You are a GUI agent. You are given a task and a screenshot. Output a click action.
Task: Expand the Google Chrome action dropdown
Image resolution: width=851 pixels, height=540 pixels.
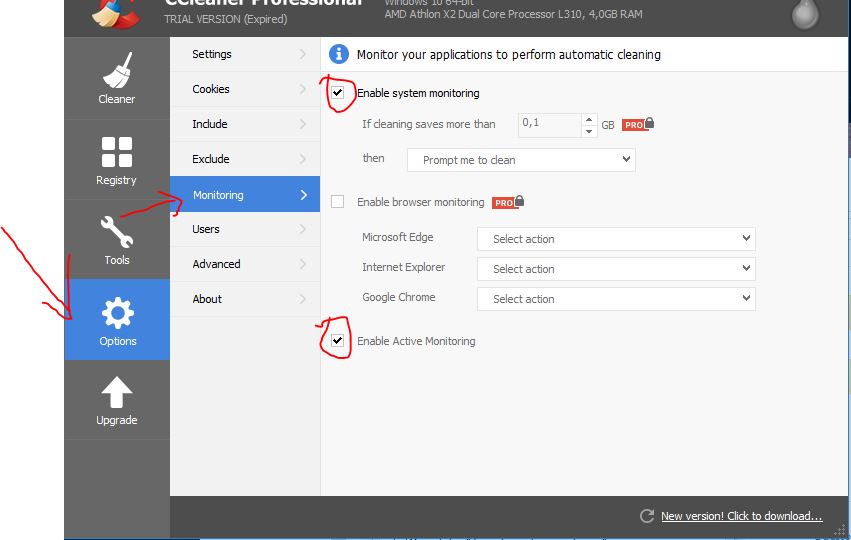coord(616,299)
